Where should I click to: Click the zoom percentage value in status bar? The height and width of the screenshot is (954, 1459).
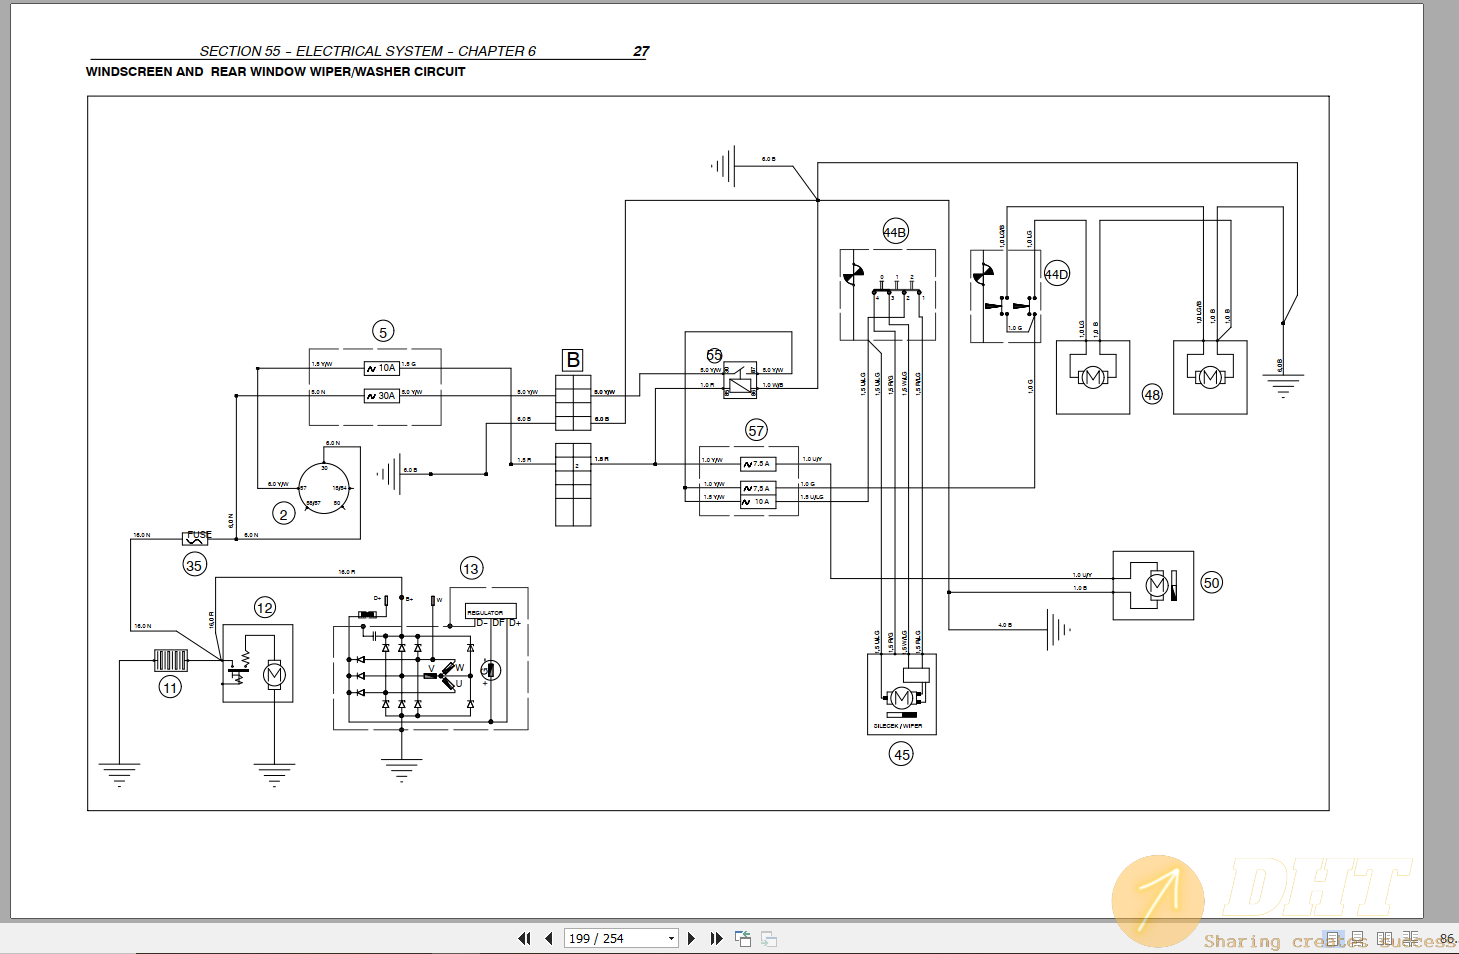(1446, 938)
